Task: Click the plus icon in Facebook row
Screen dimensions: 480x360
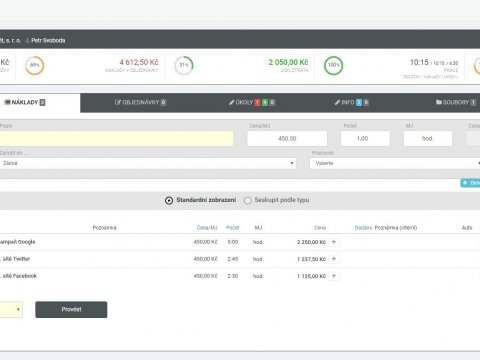Action: coord(334,276)
